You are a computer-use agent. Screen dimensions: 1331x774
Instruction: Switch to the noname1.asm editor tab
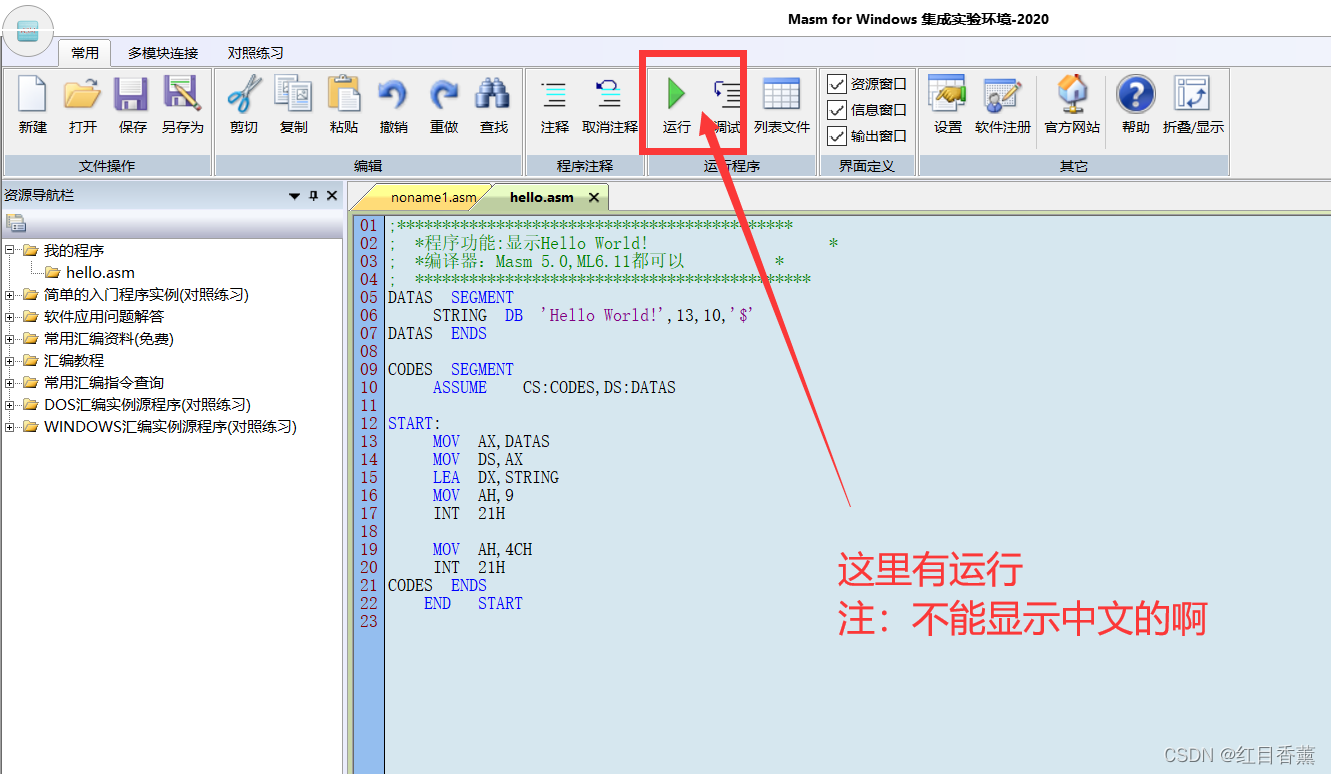(x=433, y=197)
